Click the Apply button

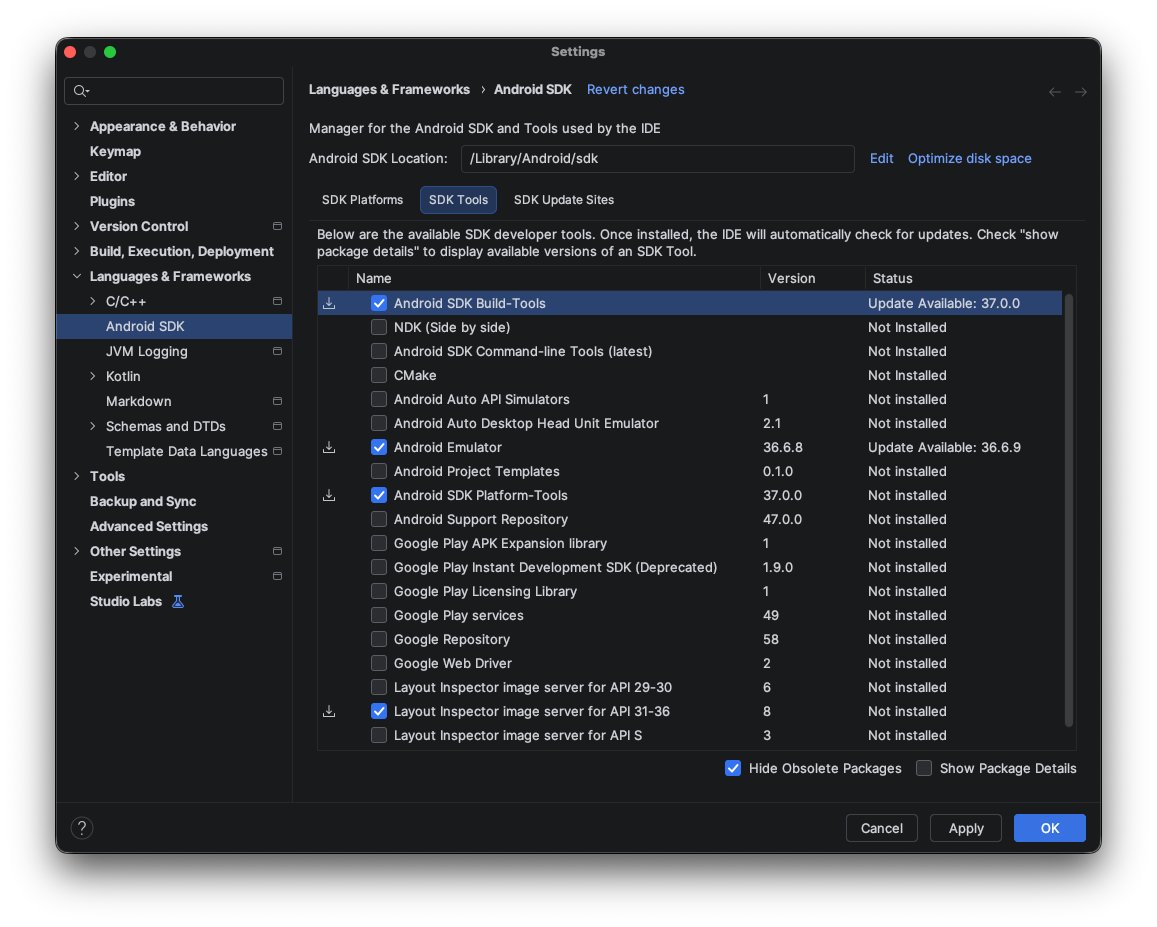pyautogui.click(x=966, y=828)
